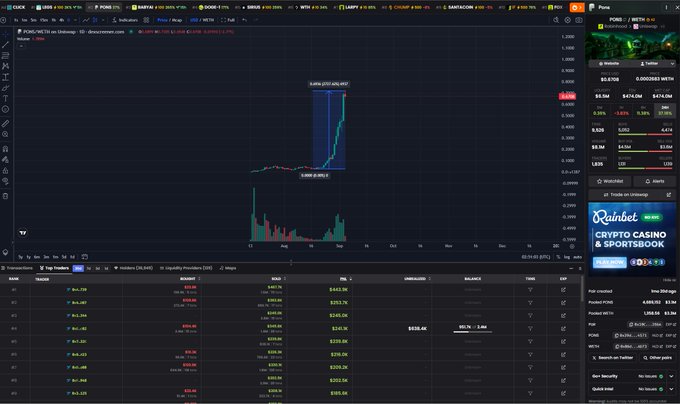Remove drawings with the trash icon

(5, 196)
